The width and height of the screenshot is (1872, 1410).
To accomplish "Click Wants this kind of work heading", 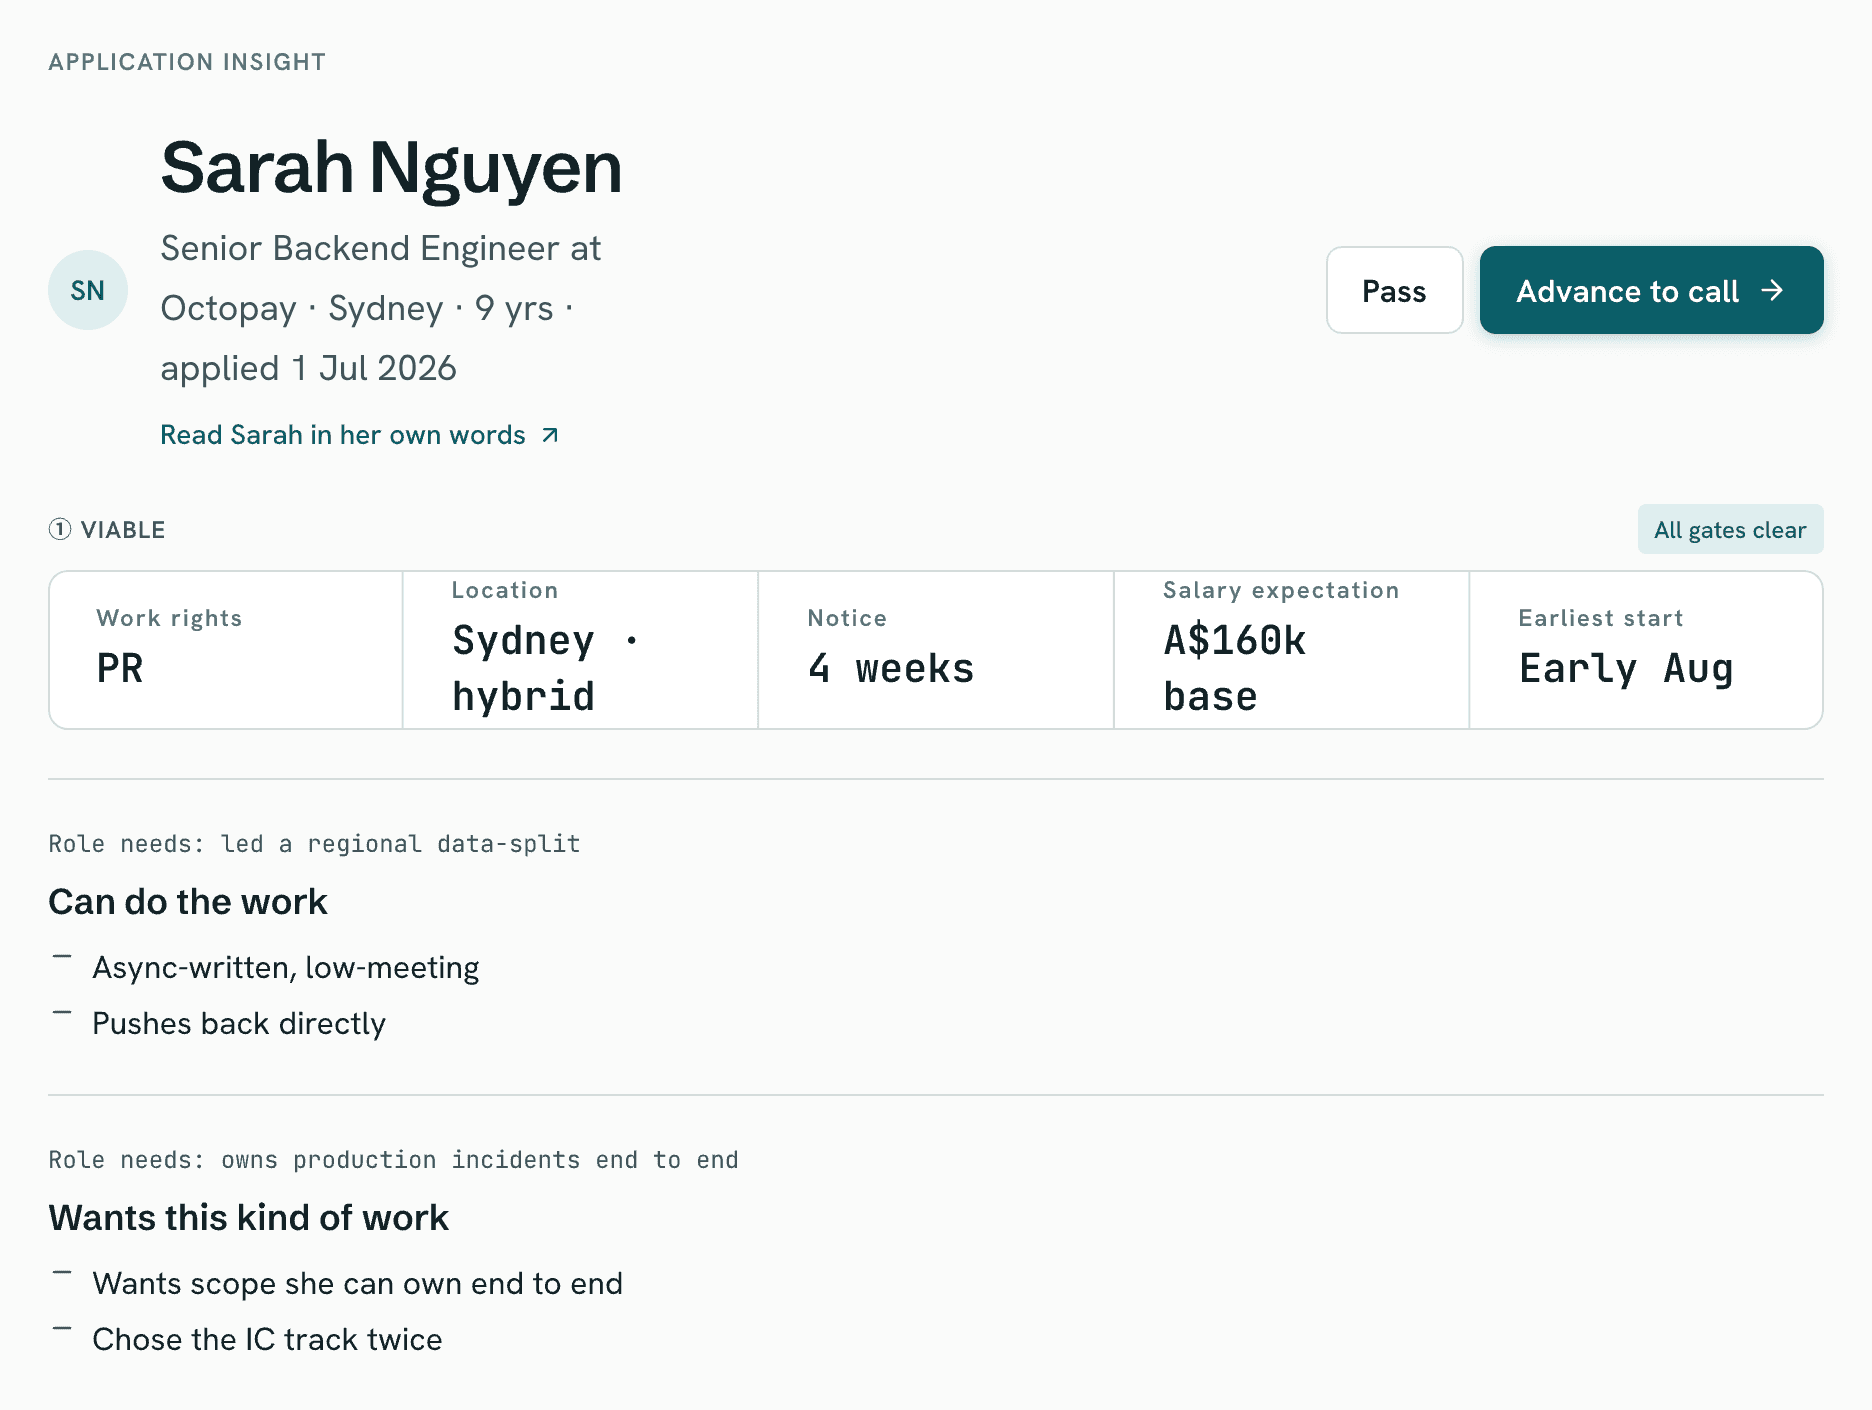I will [248, 1218].
